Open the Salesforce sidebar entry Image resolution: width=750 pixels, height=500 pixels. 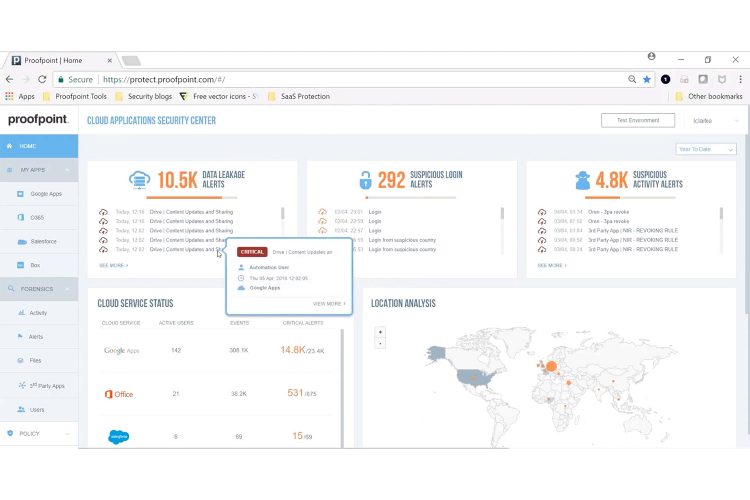click(x=39, y=241)
